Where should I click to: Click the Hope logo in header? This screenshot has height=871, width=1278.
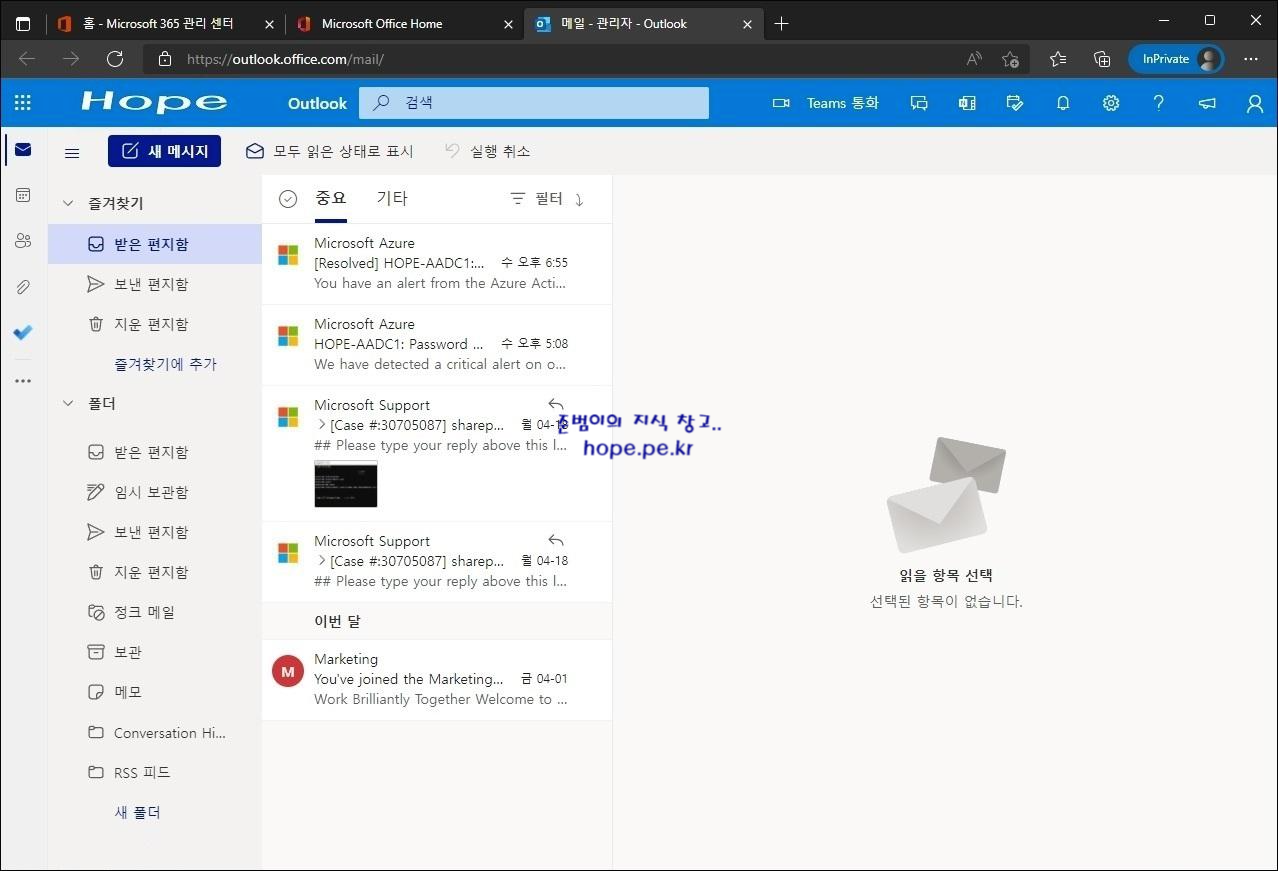pos(154,102)
